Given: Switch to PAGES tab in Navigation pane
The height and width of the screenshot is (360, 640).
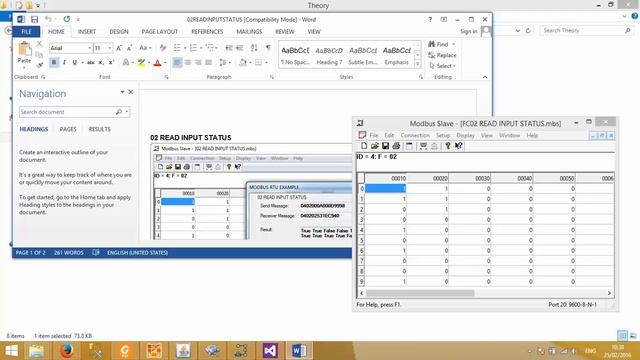Looking at the screenshot, I should [68, 129].
